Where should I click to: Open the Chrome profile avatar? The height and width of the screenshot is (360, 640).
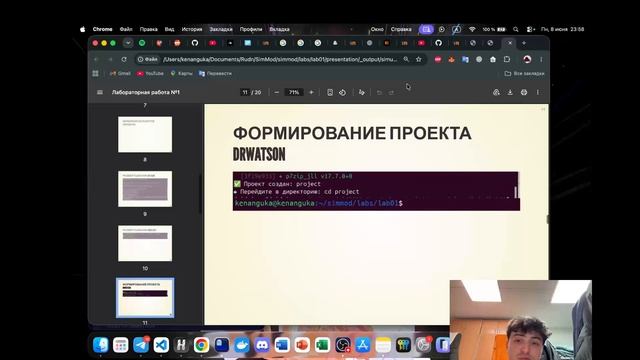527,59
